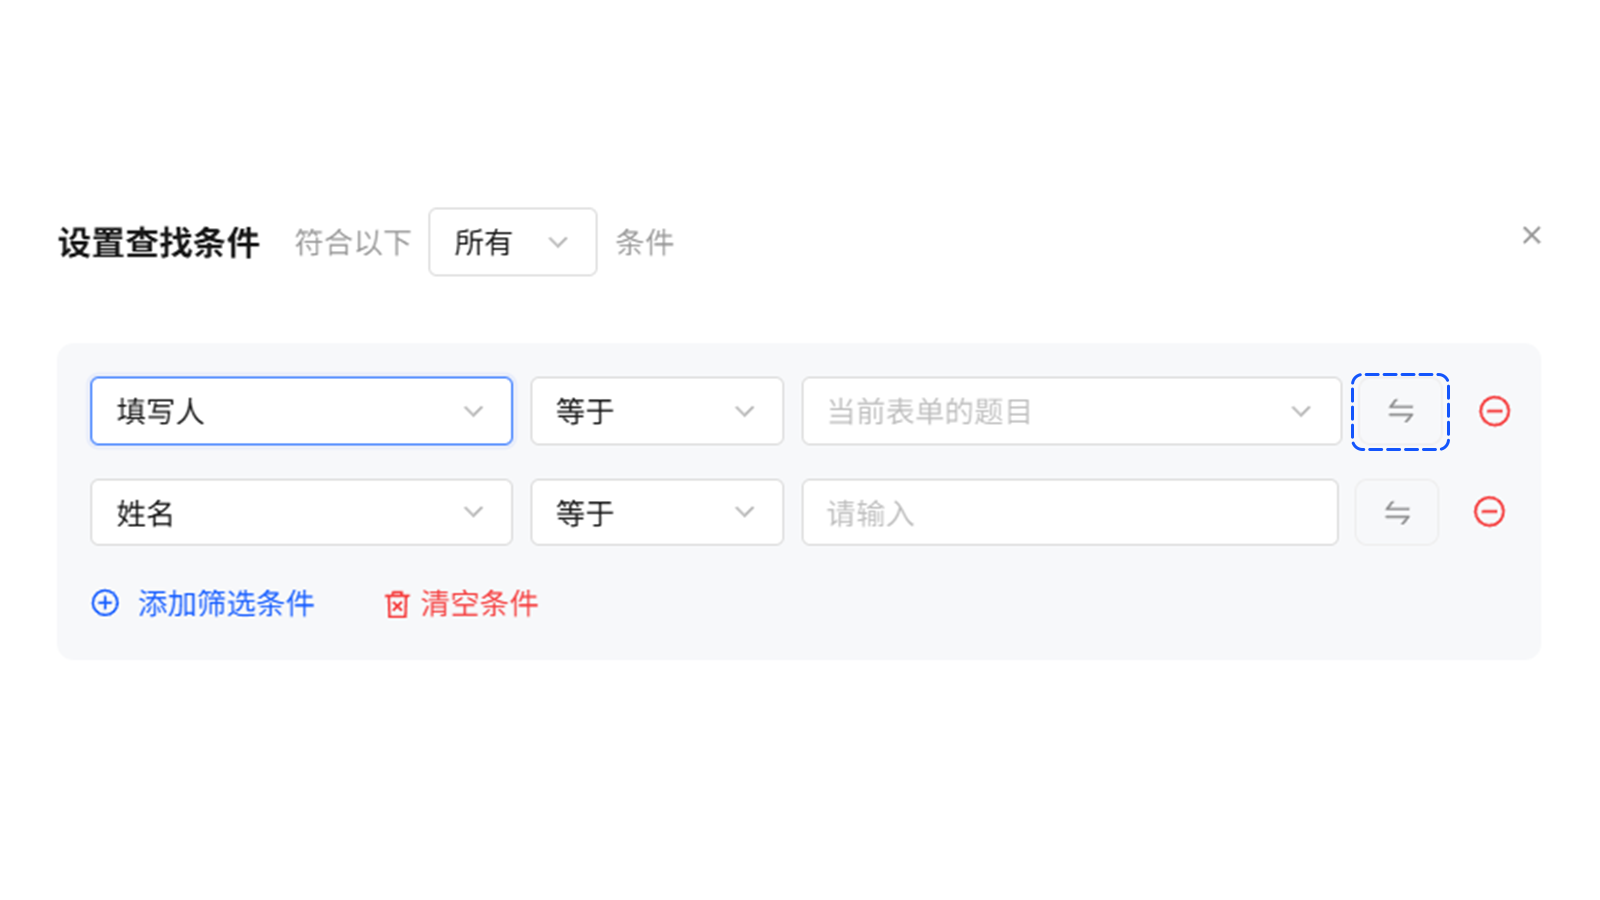The height and width of the screenshot is (900, 1600).
Task: Click the red trash icon before 清空条件
Action: coord(397,604)
